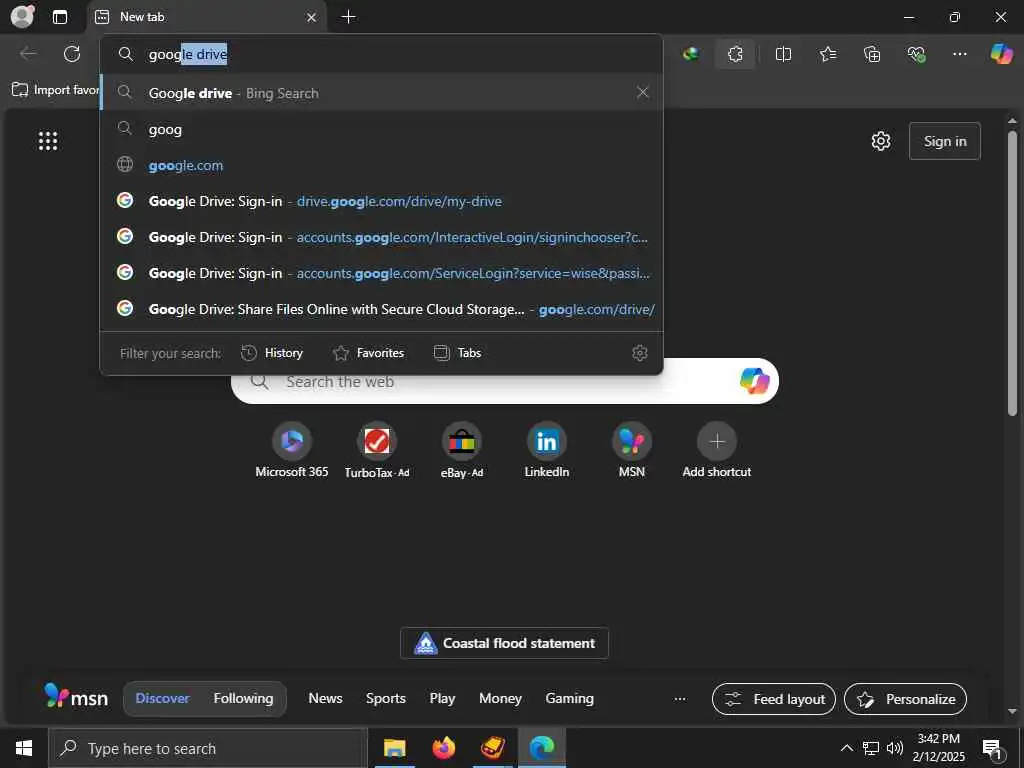Open Browser essentials heart icon
The width and height of the screenshot is (1024, 768).
tap(916, 54)
